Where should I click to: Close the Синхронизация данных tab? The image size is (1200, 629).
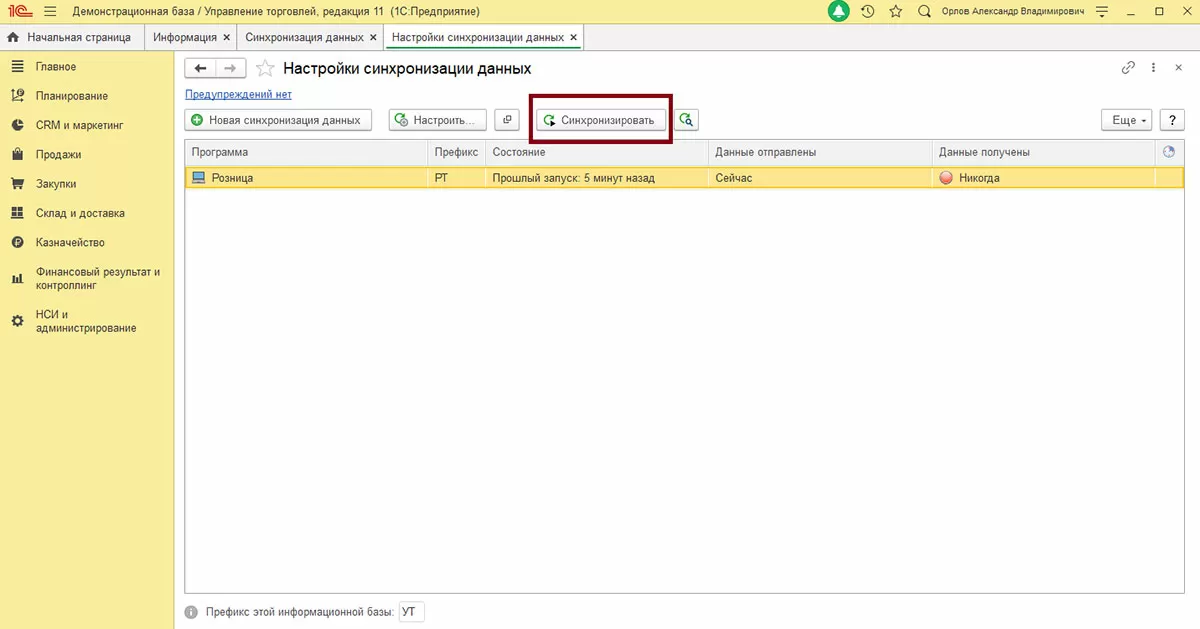[374, 37]
